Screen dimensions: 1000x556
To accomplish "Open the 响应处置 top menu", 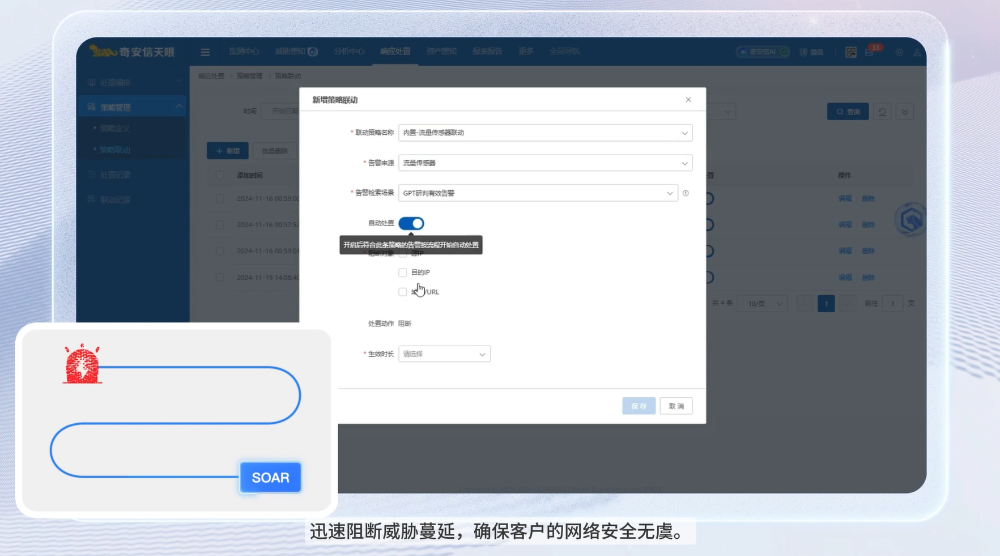I will (395, 52).
